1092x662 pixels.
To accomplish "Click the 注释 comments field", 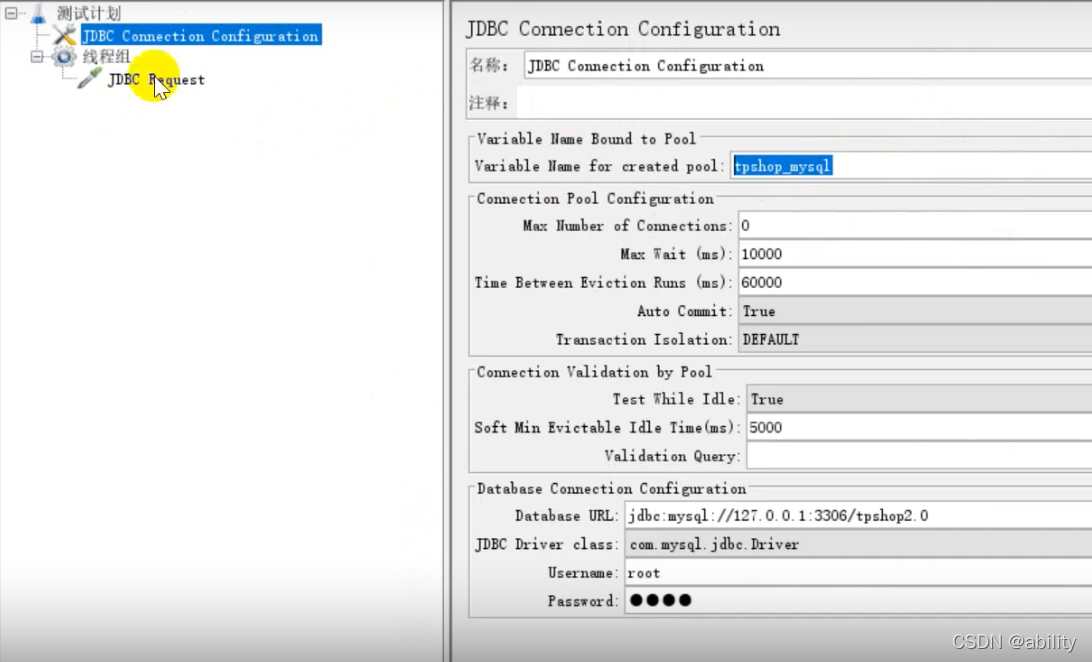I will pos(804,103).
